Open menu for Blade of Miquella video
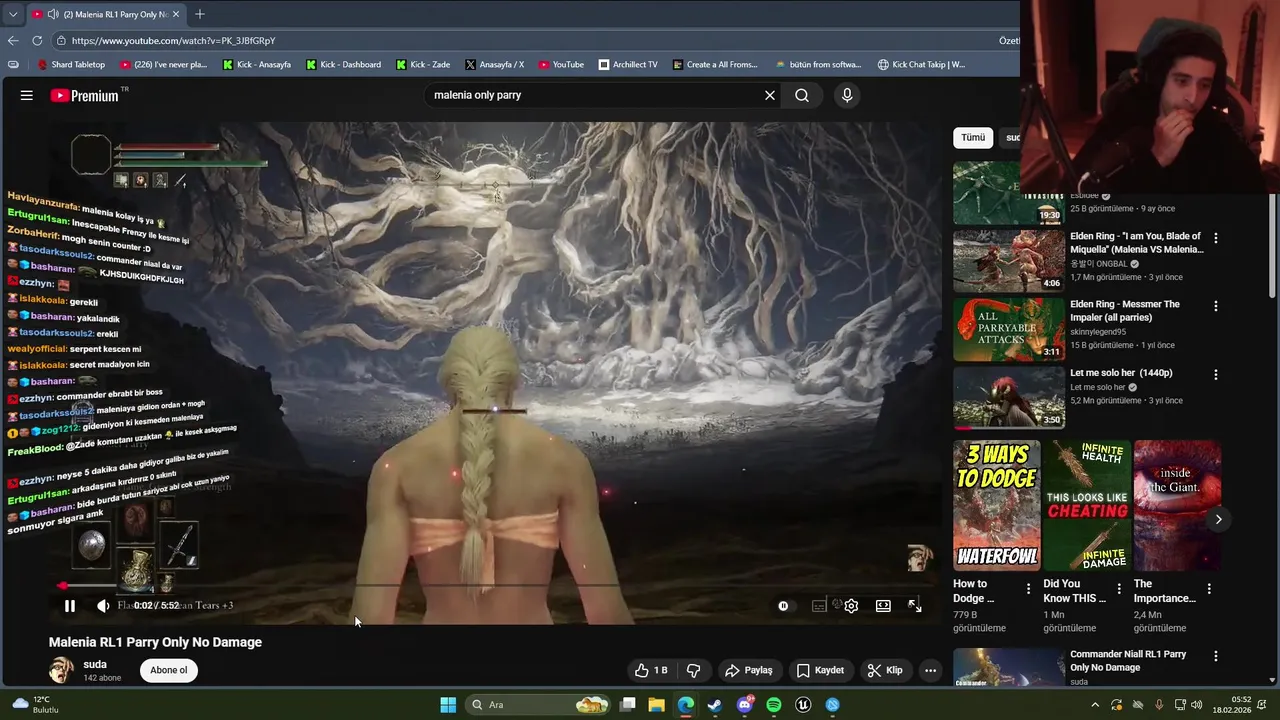 point(1216,238)
